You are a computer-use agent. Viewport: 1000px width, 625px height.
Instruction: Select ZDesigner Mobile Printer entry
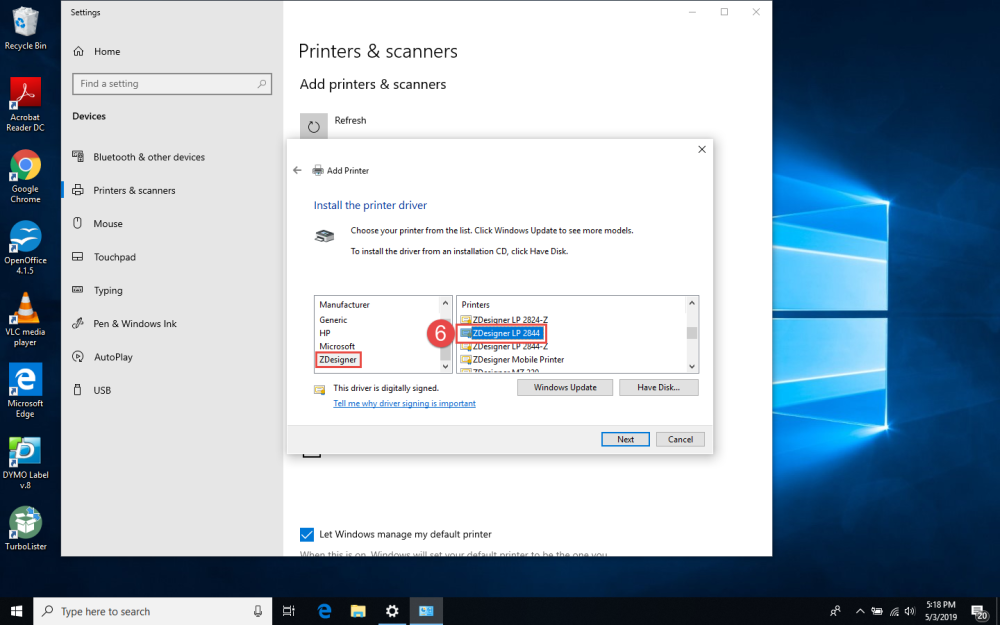(518, 360)
